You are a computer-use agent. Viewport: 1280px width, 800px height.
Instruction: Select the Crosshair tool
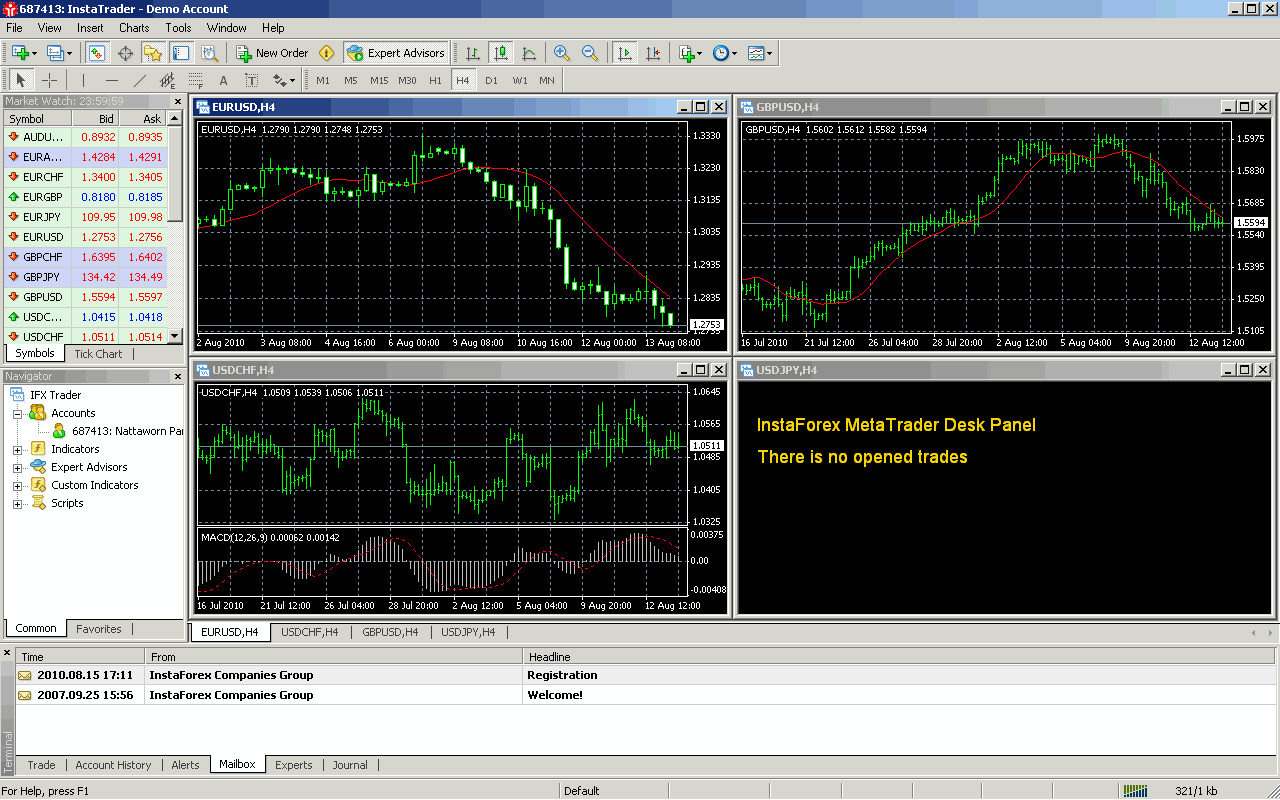pyautogui.click(x=49, y=80)
